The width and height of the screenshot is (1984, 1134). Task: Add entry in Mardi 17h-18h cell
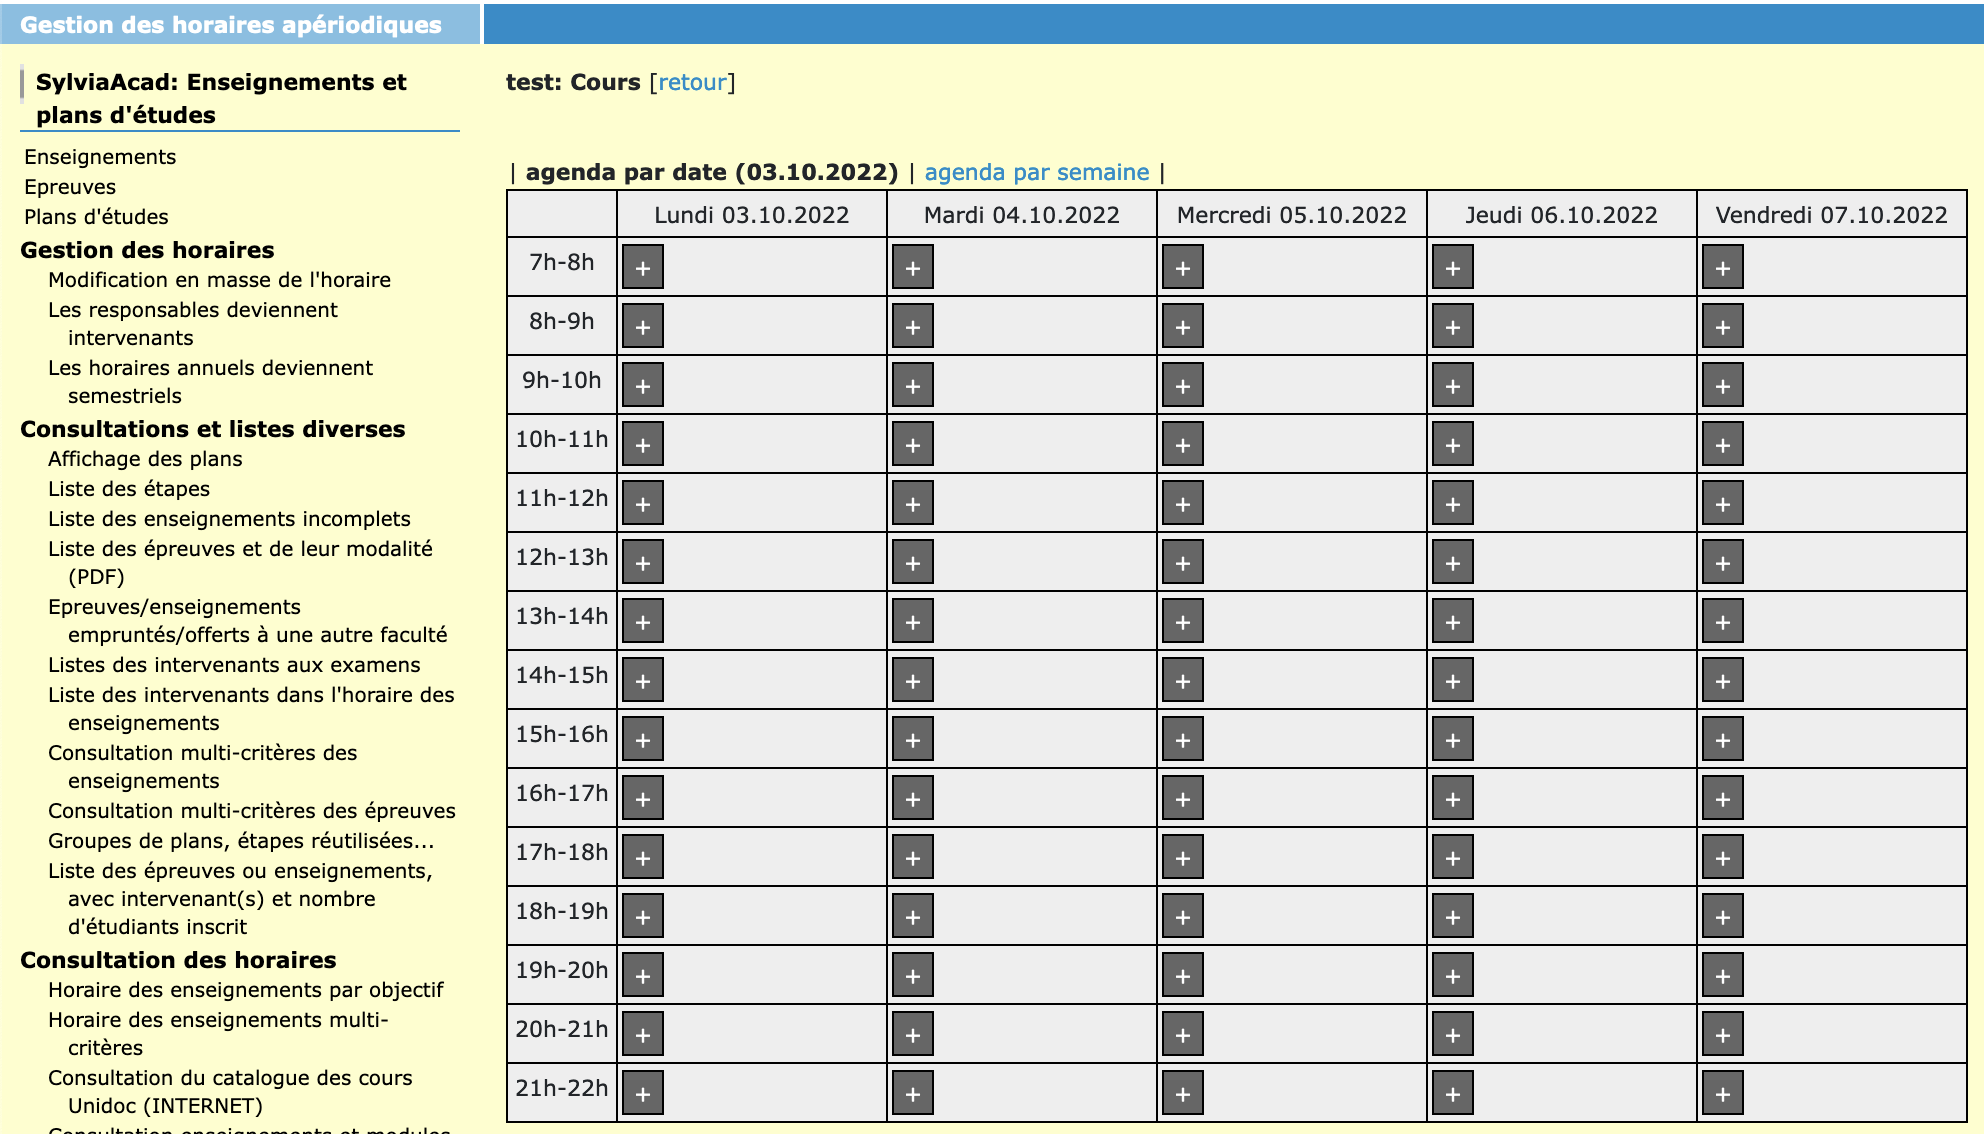(x=913, y=858)
